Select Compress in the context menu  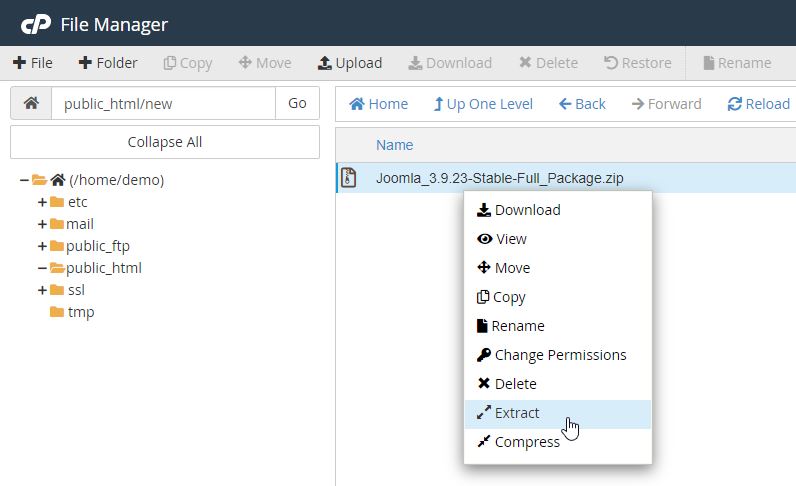click(x=527, y=442)
